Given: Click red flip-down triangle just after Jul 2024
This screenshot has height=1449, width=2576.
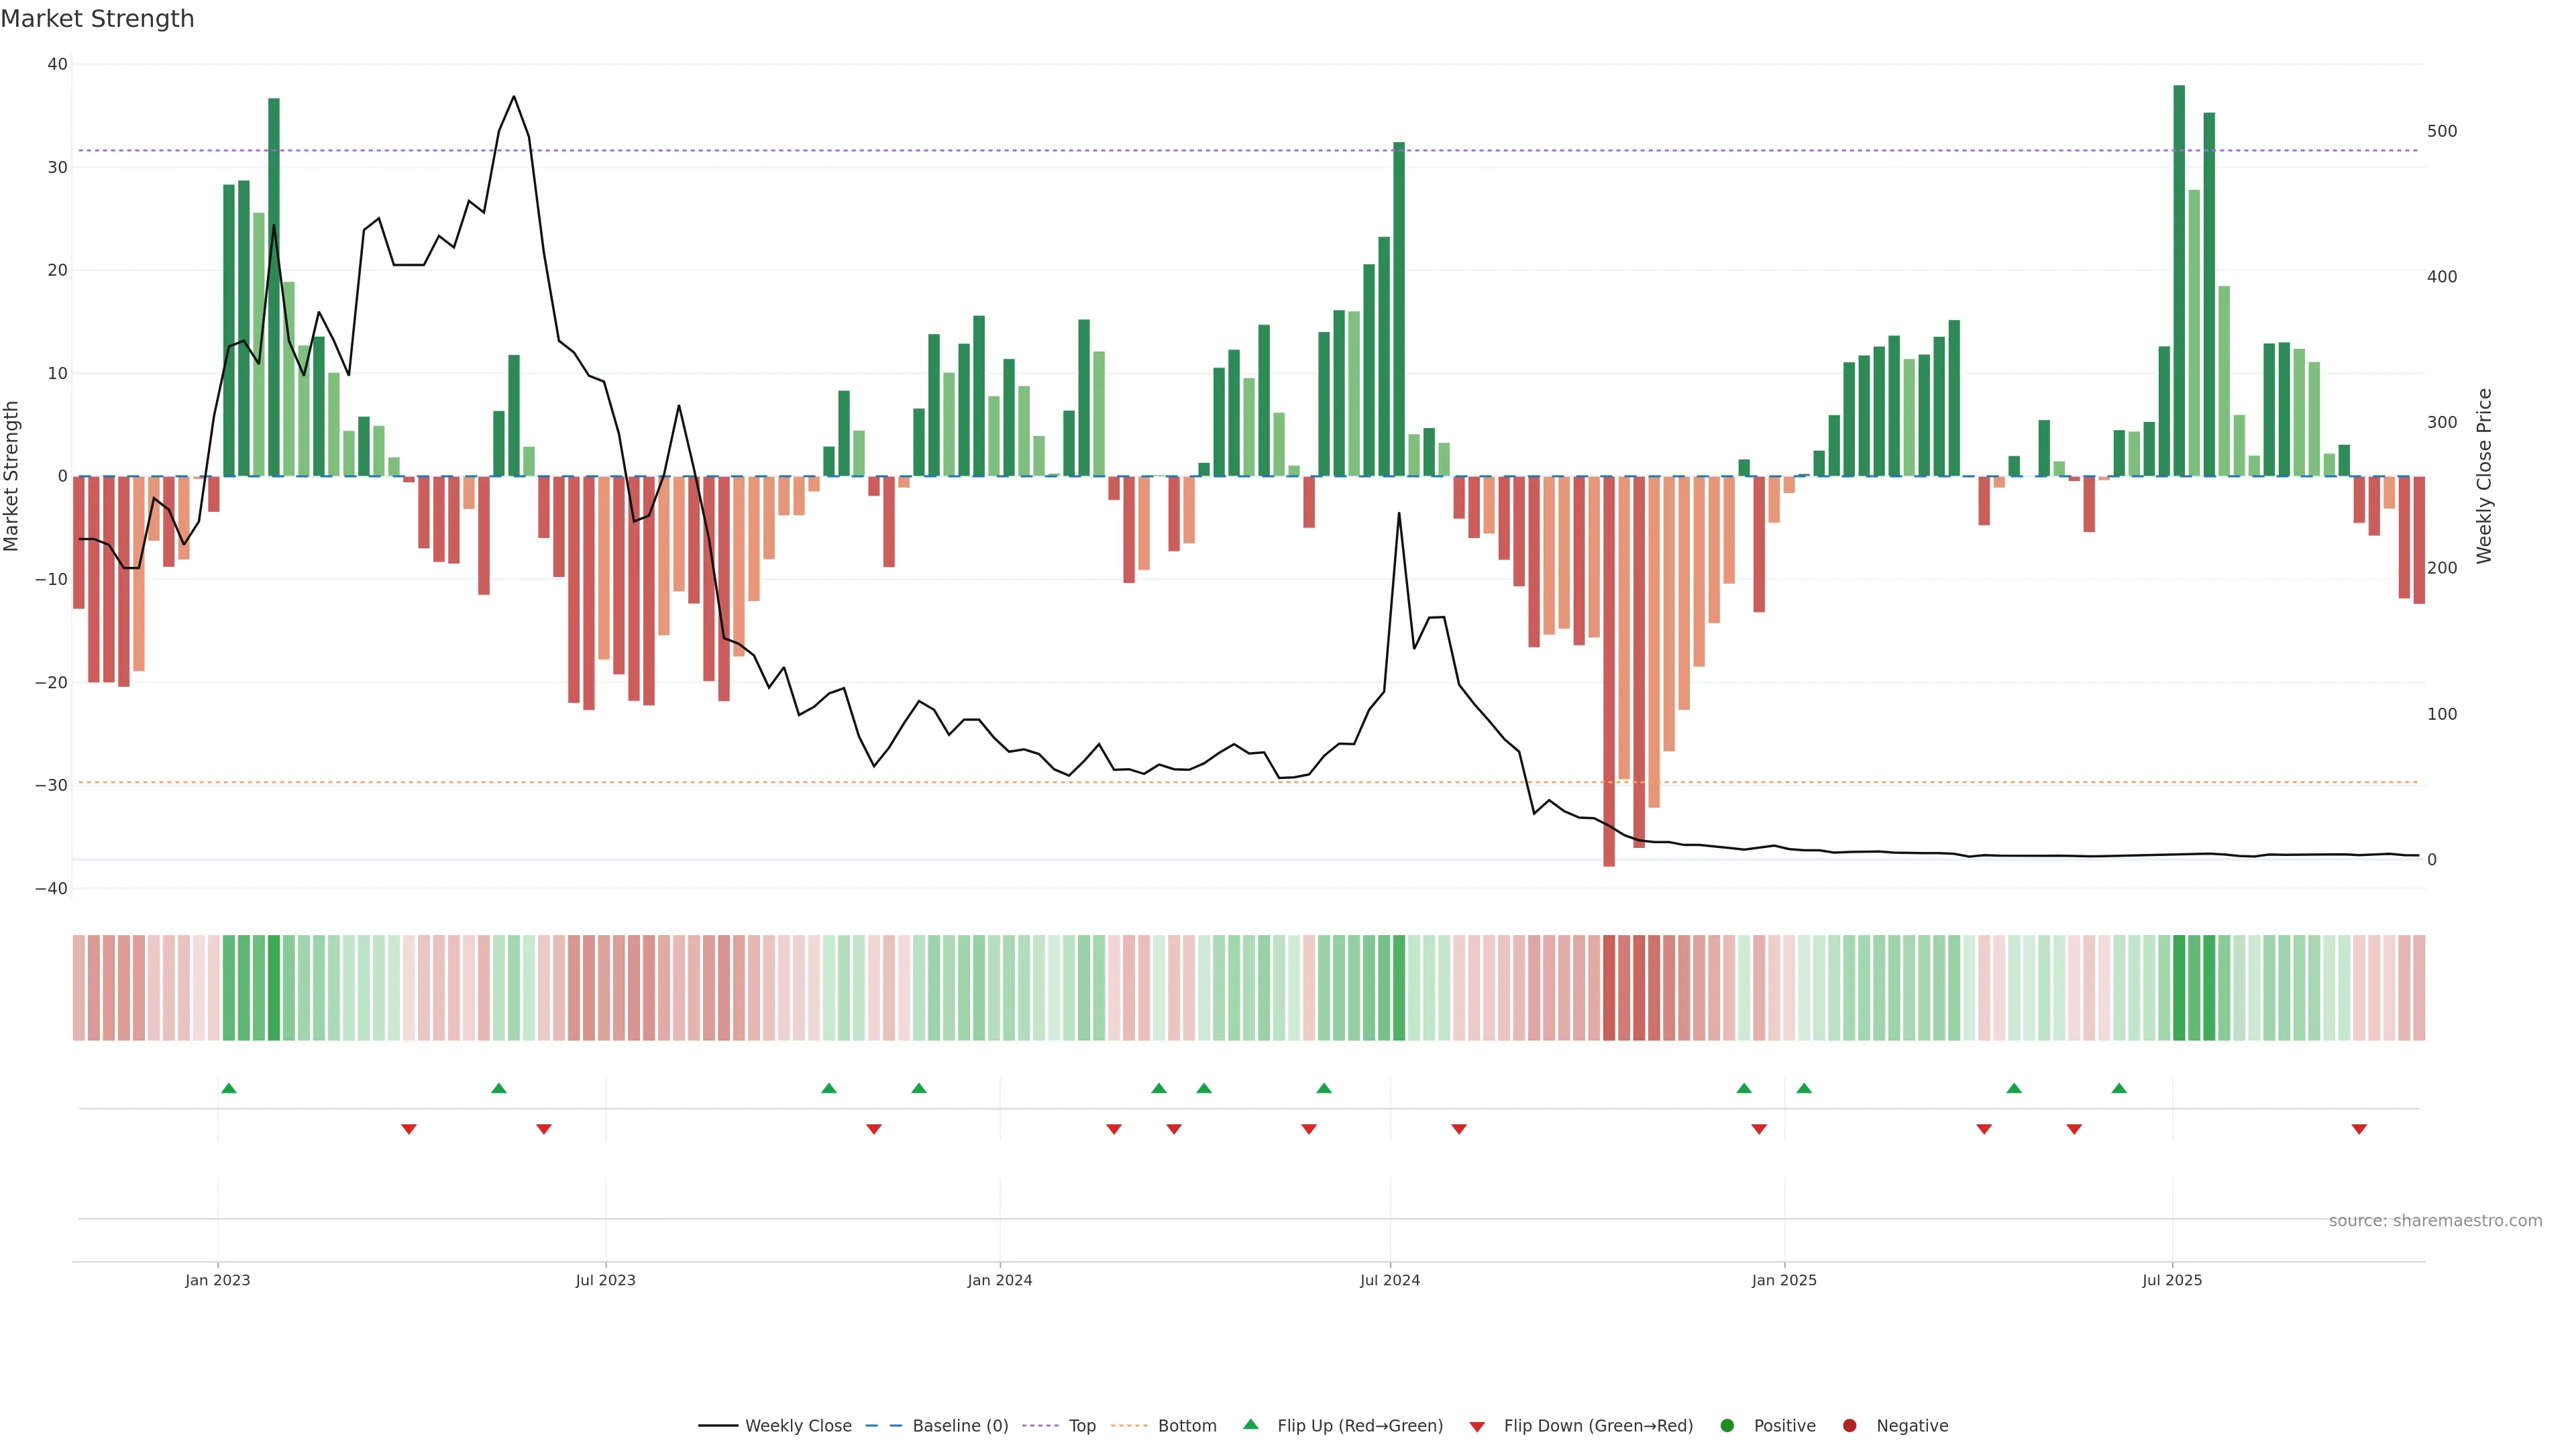Looking at the screenshot, I should coord(1459,1129).
